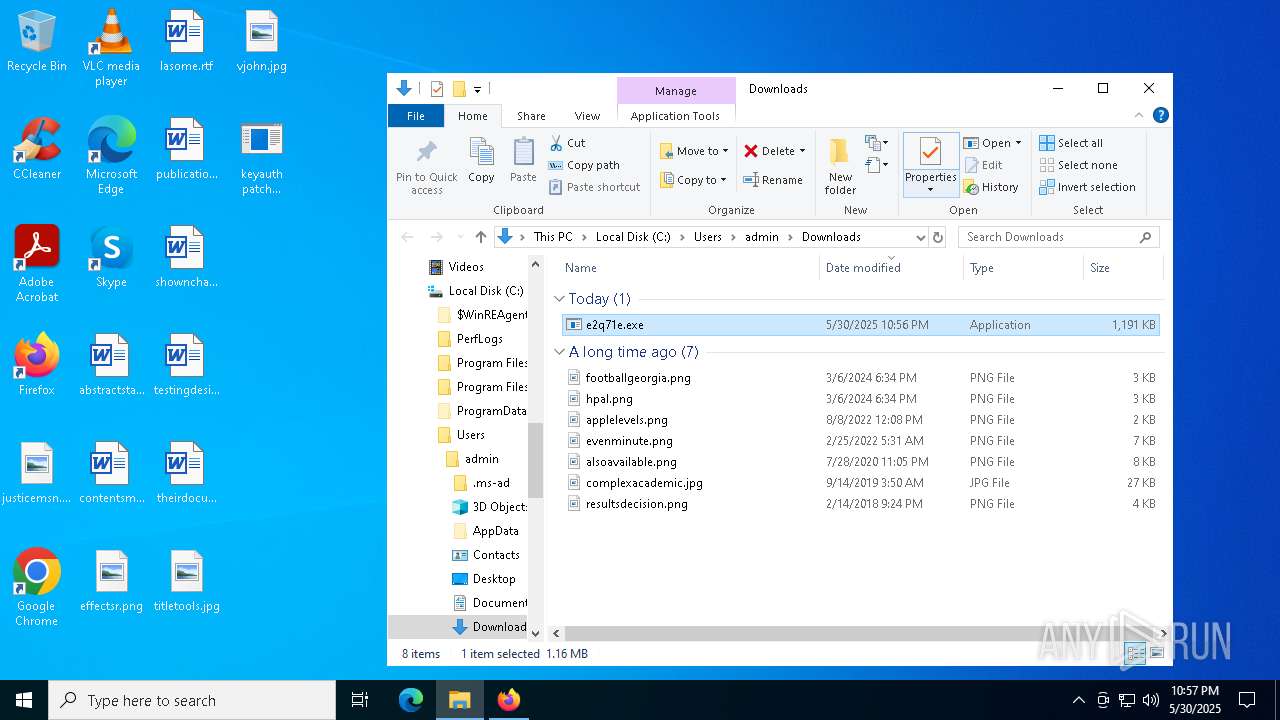This screenshot has width=1280, height=720.
Task: Click quick access Properties toolbar icon
Action: (x=437, y=89)
